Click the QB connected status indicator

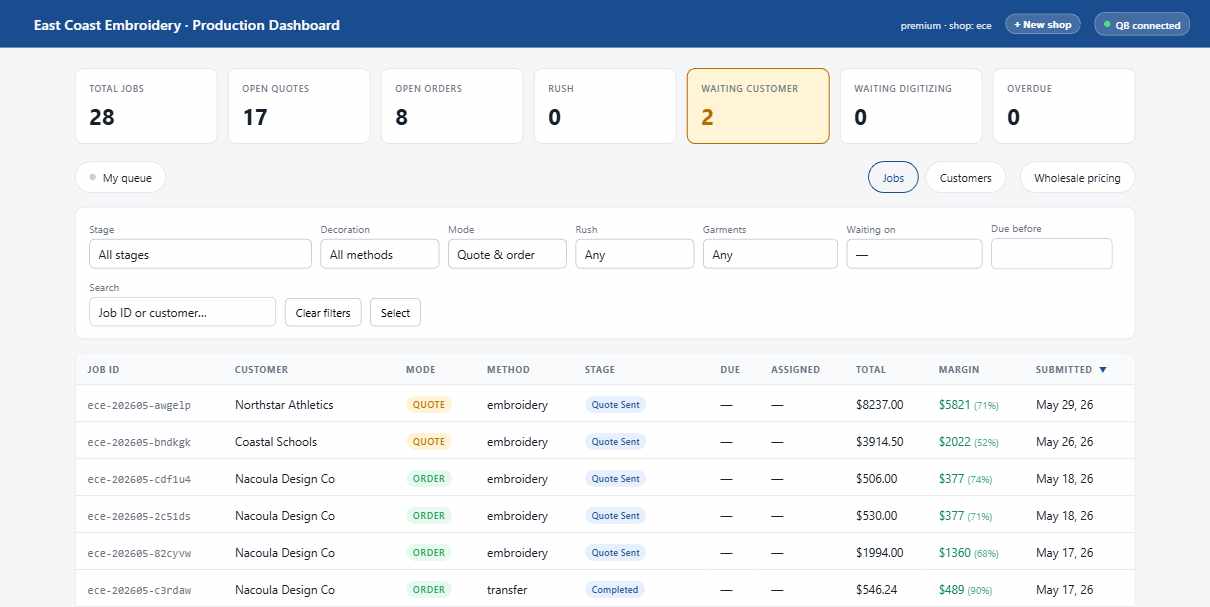[1142, 25]
